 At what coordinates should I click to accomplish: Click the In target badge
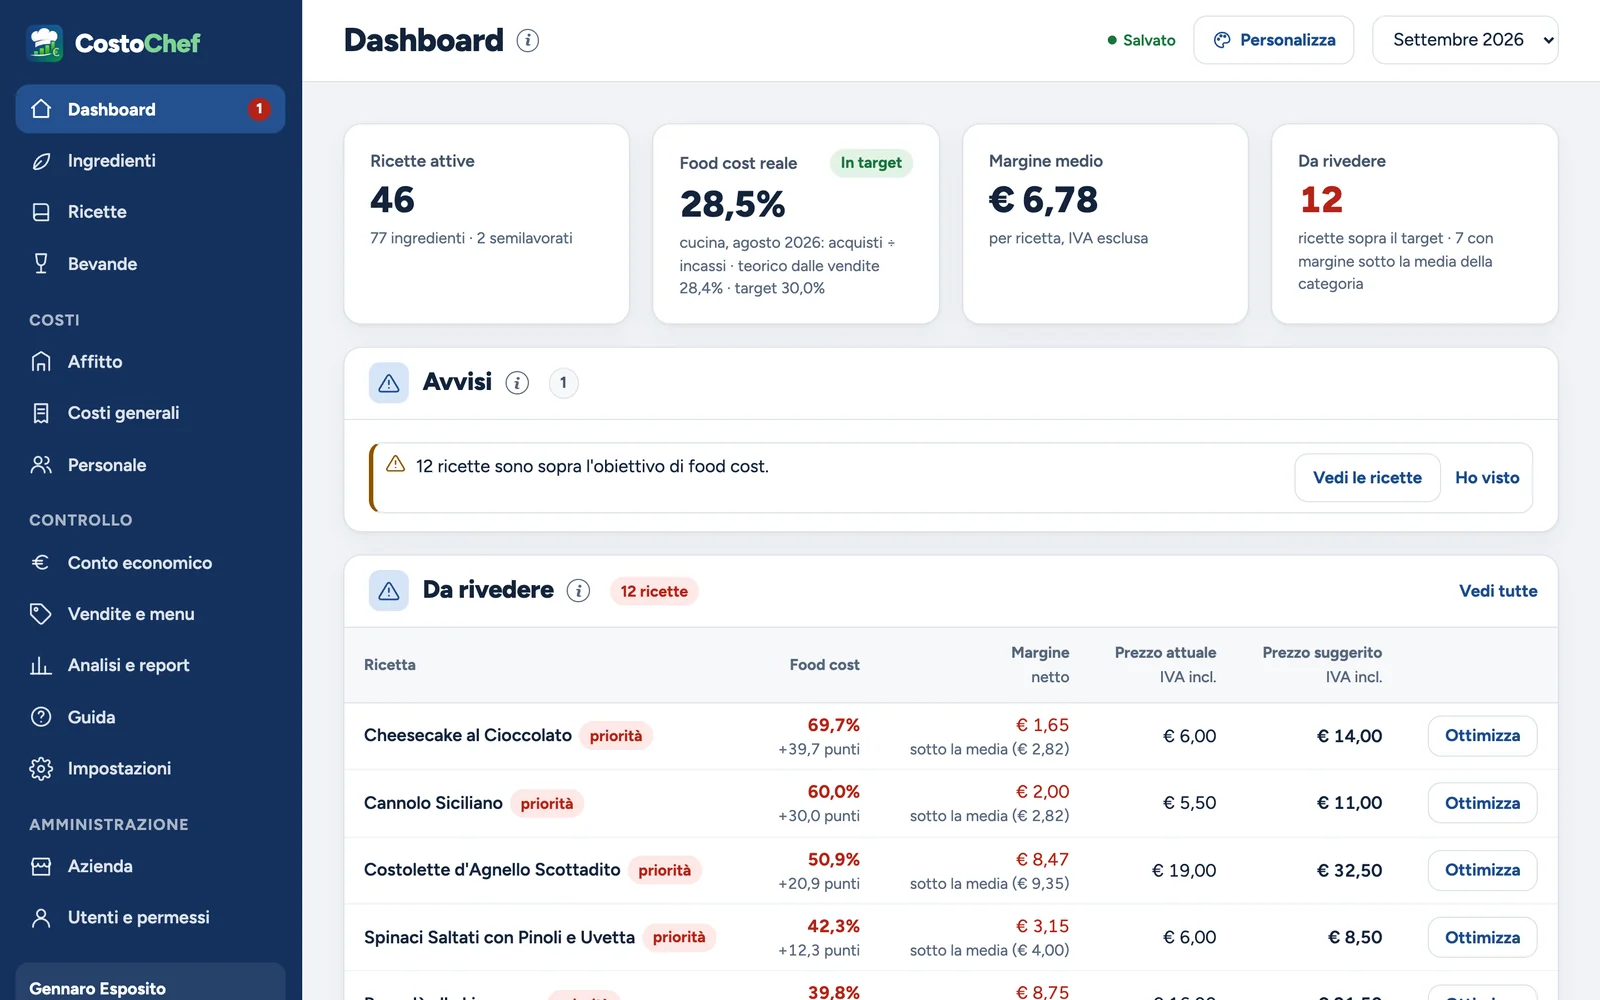pyautogui.click(x=871, y=163)
